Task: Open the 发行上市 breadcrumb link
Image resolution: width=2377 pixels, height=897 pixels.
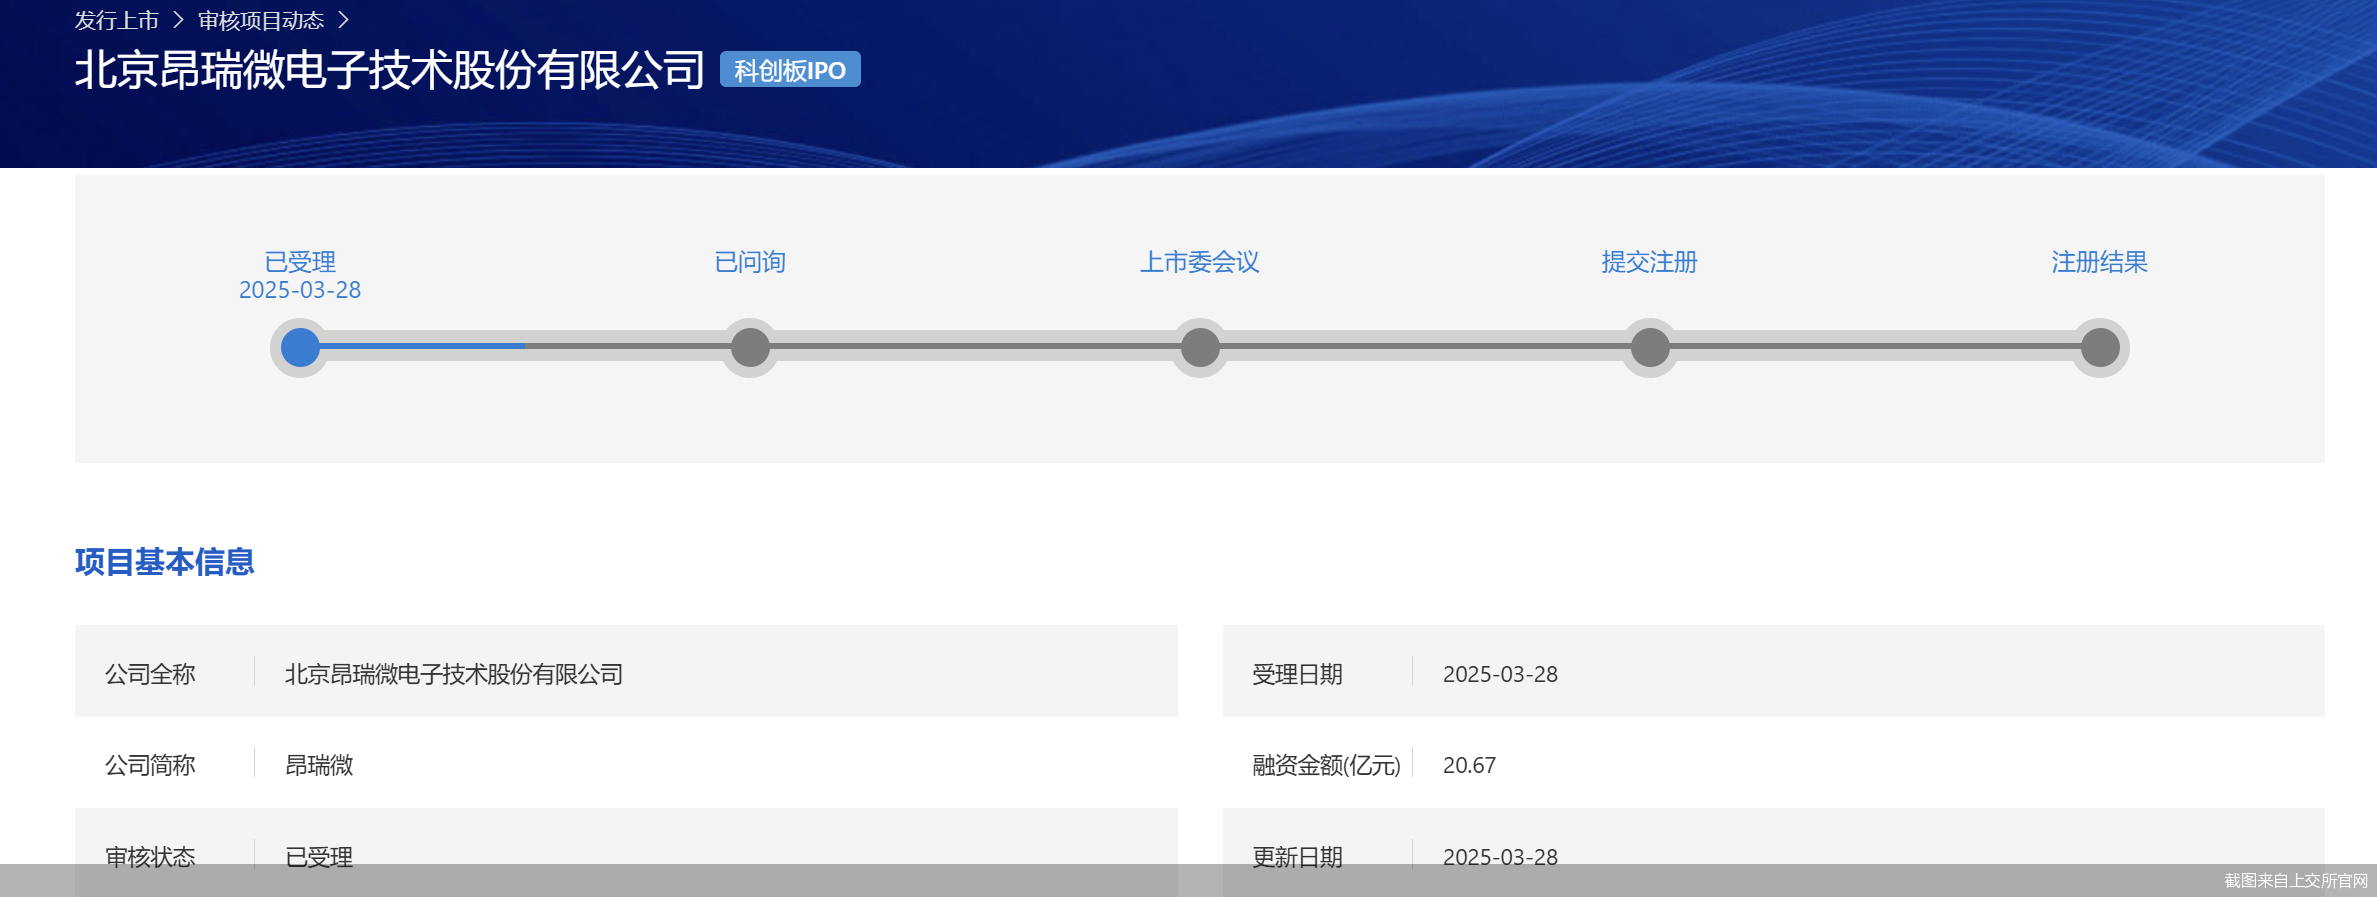Action: [117, 20]
